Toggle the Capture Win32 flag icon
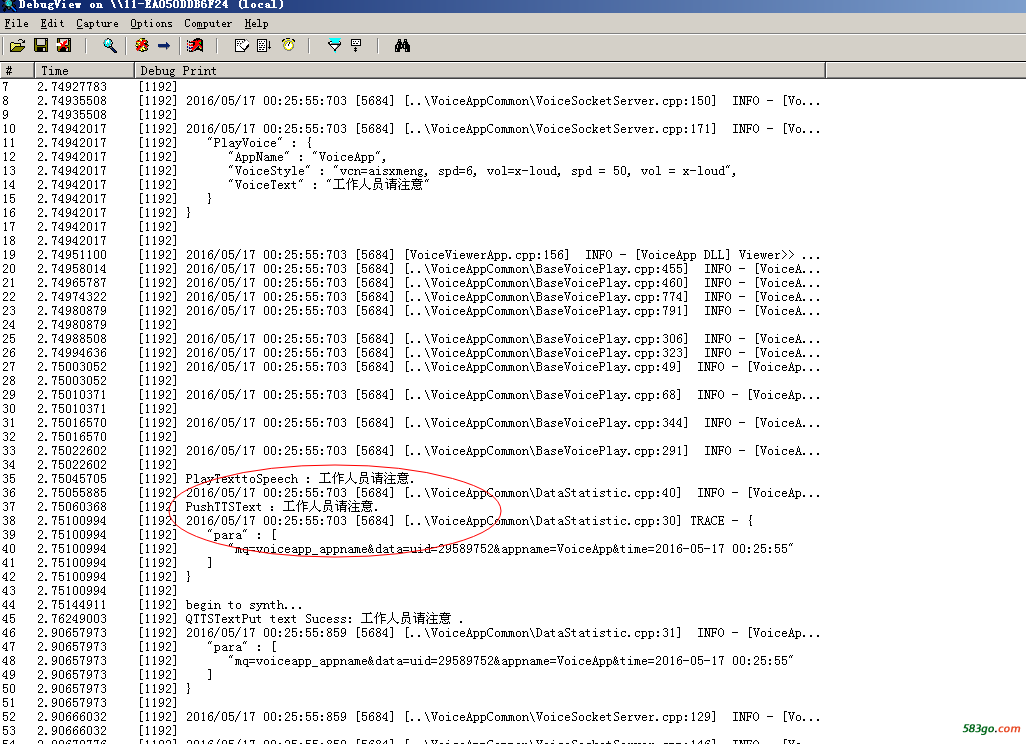 195,45
